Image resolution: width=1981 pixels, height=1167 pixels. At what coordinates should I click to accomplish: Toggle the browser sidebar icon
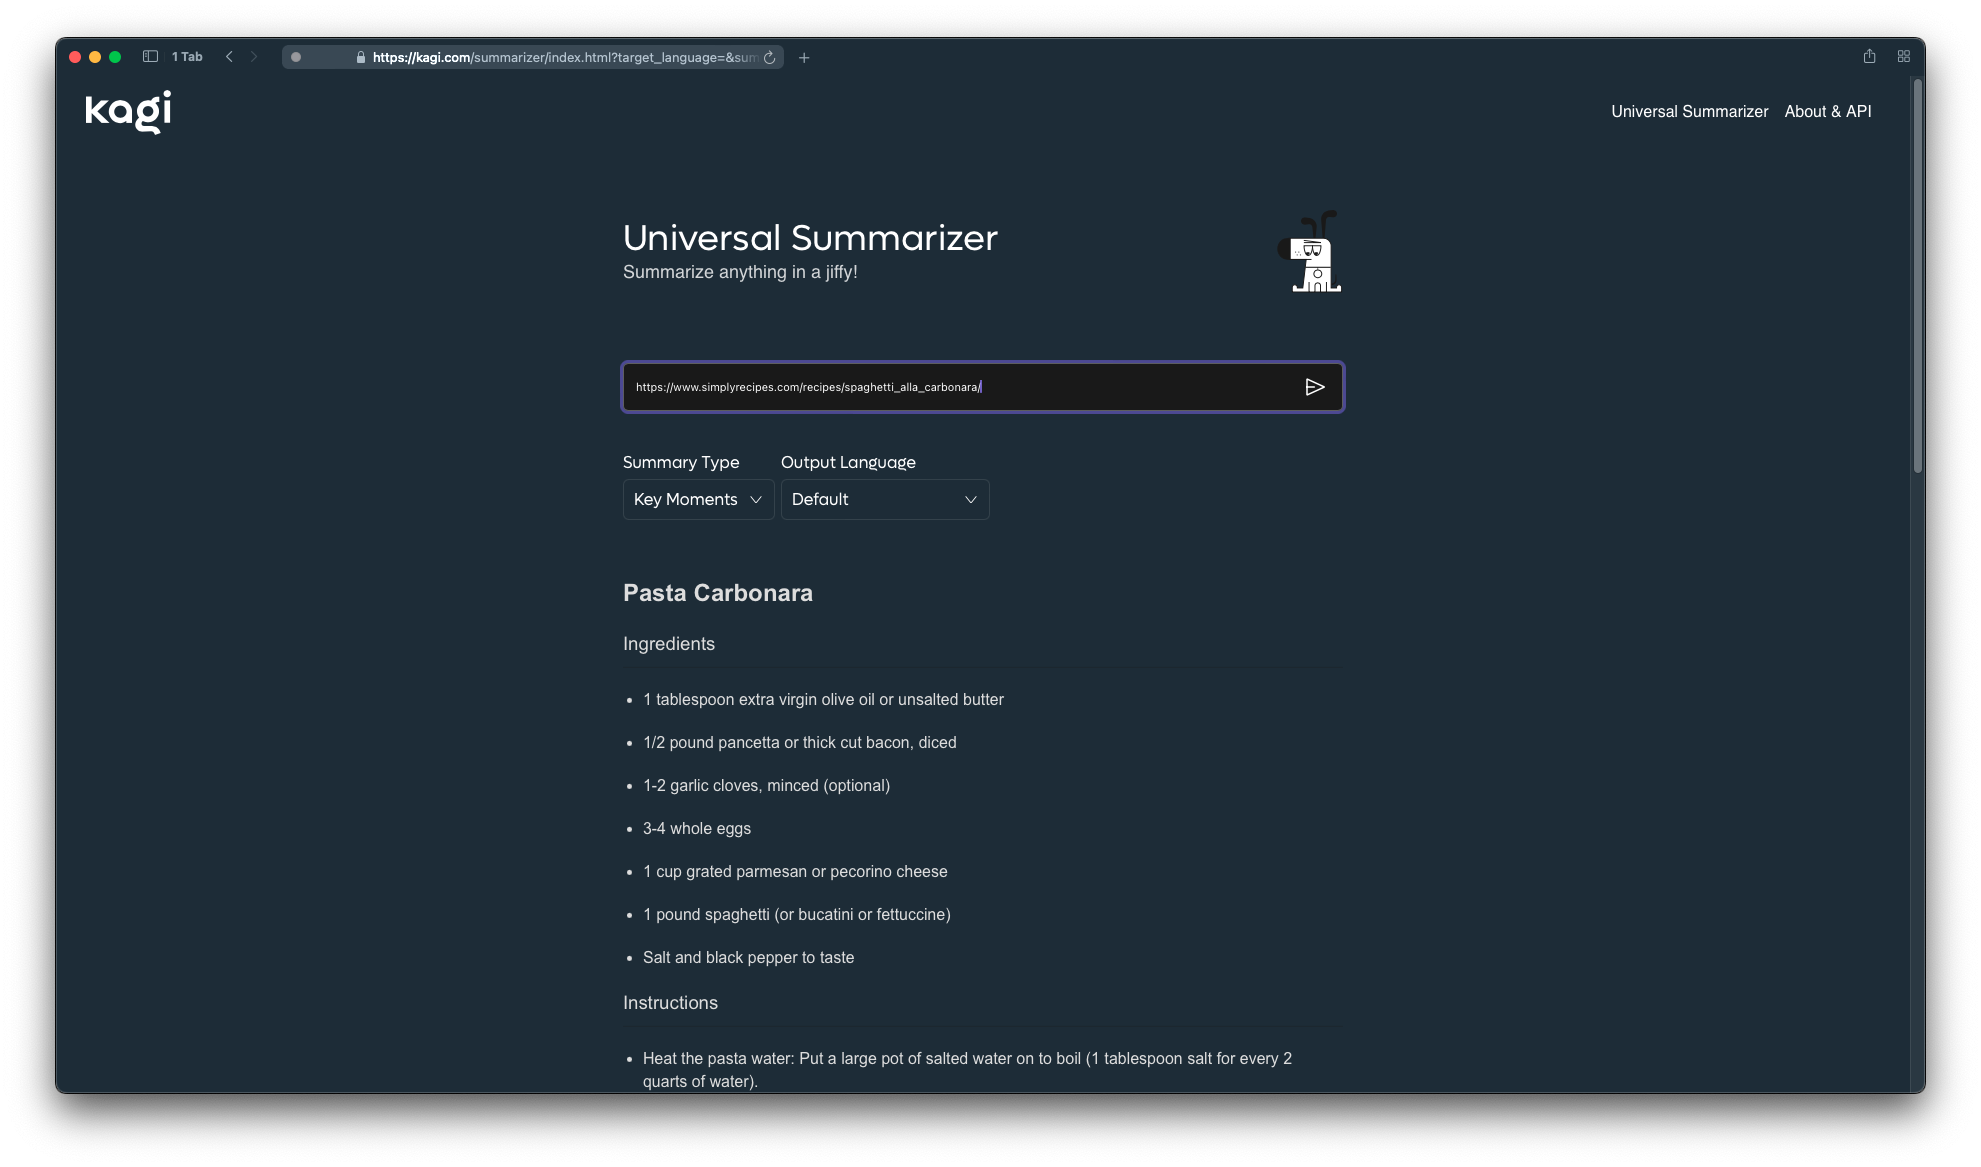(x=150, y=57)
